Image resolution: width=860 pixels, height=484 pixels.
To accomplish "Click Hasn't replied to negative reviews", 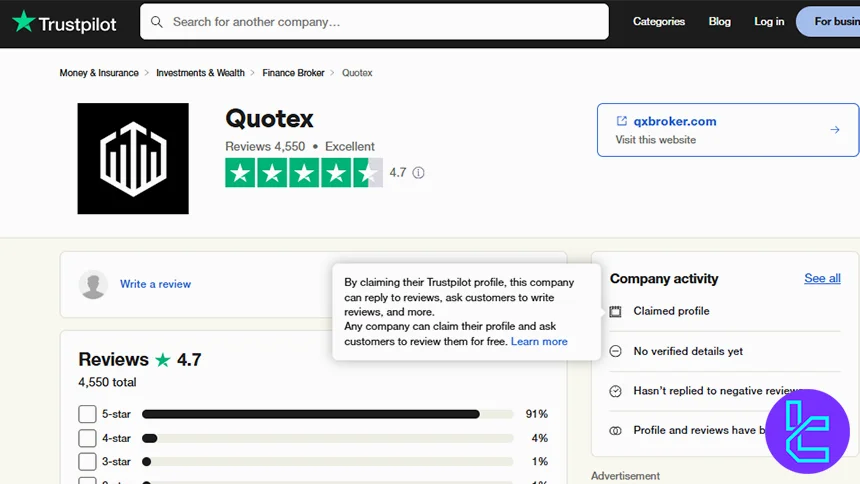I will pyautogui.click(x=717, y=391).
